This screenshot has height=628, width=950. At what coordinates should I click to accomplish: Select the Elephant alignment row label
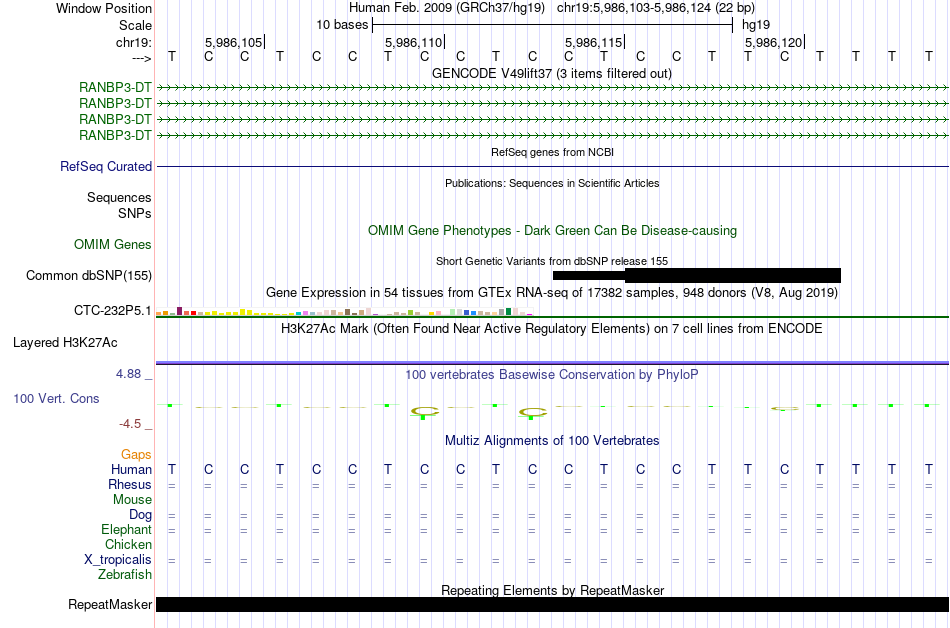coord(127,530)
